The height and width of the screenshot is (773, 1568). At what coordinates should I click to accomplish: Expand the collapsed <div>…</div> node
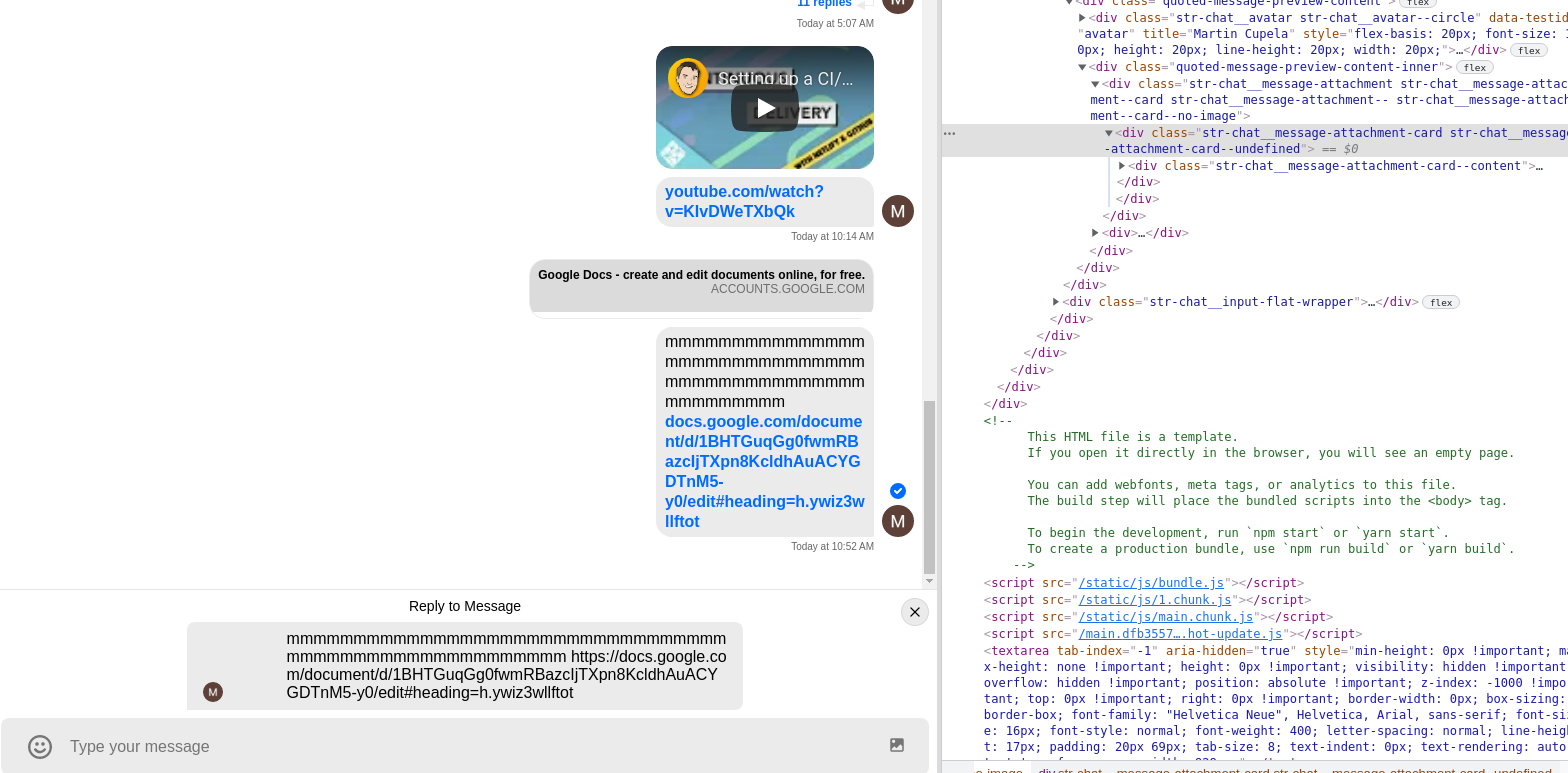pyautogui.click(x=1095, y=233)
